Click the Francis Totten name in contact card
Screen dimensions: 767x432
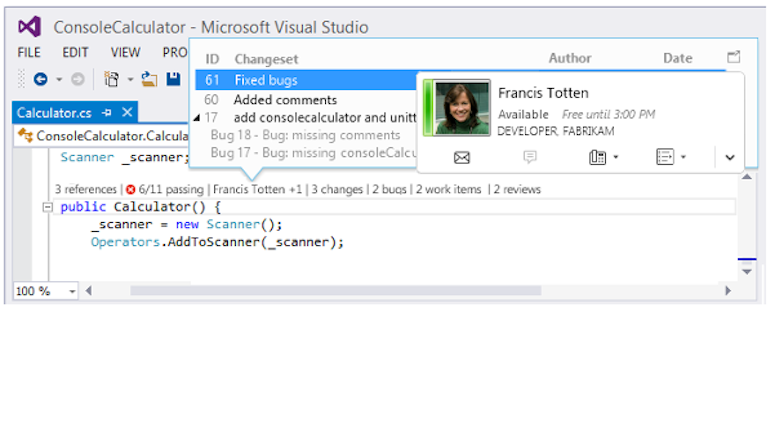(x=543, y=93)
